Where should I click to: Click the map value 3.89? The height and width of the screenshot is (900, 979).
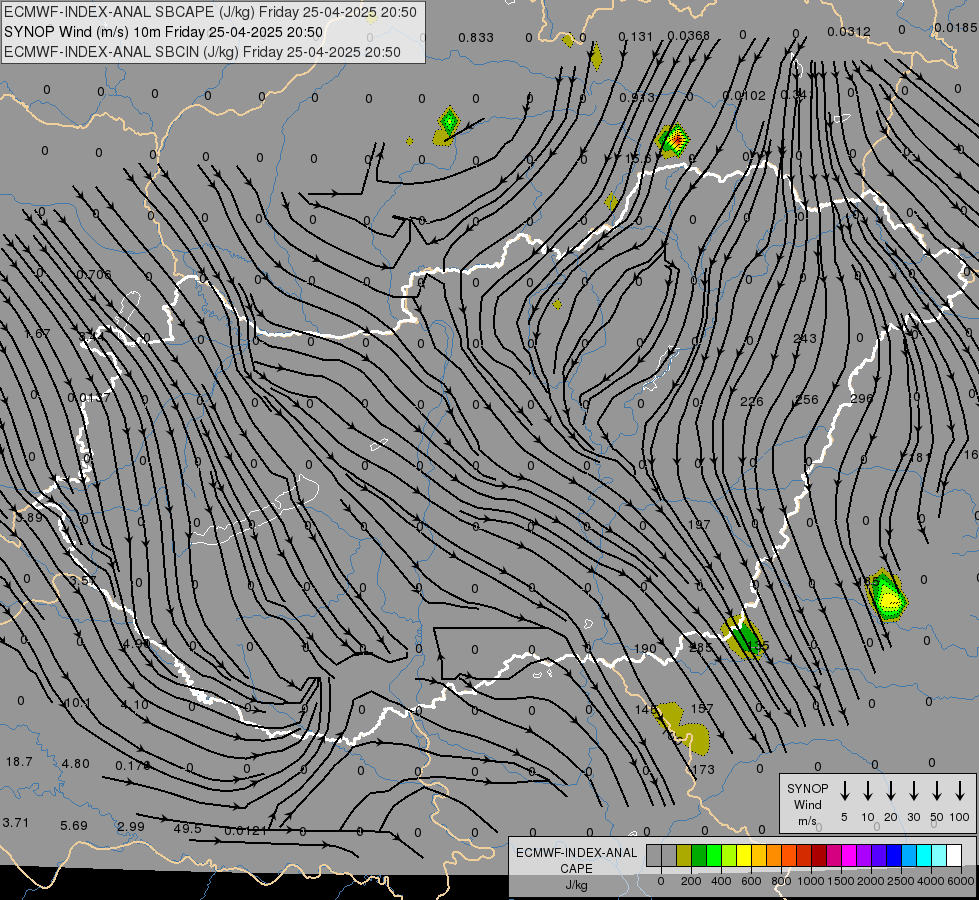pyautogui.click(x=29, y=517)
